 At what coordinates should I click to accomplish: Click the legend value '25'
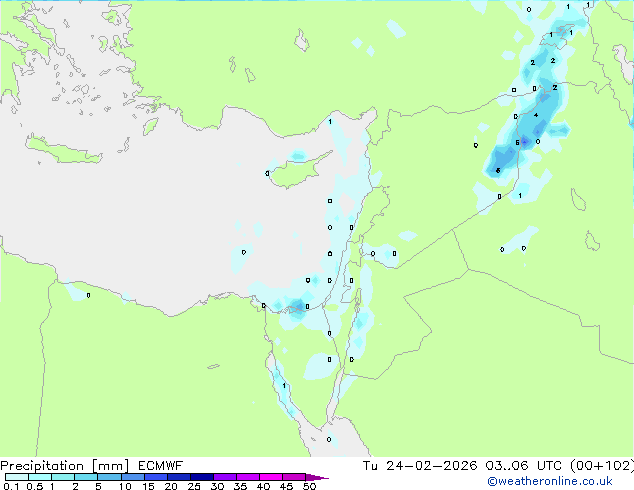tap(194, 486)
